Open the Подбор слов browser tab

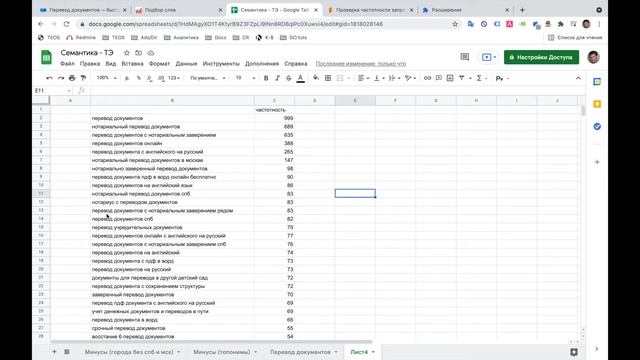click(x=178, y=10)
